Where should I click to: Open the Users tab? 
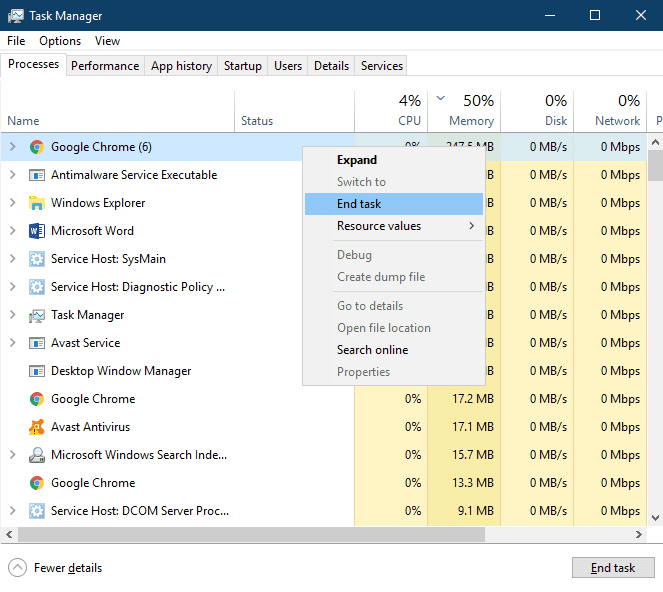tap(288, 66)
